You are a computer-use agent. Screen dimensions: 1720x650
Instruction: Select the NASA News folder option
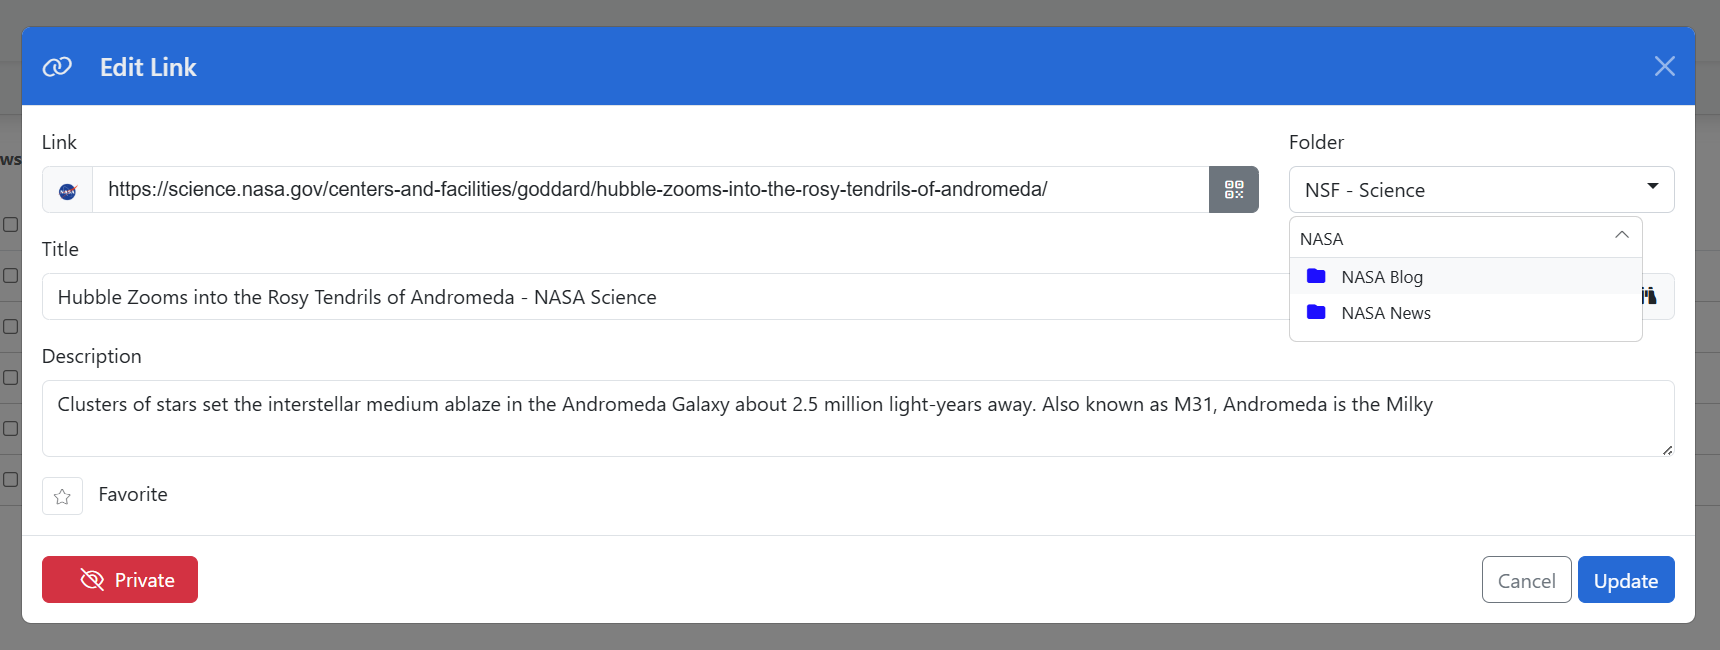[1385, 313]
